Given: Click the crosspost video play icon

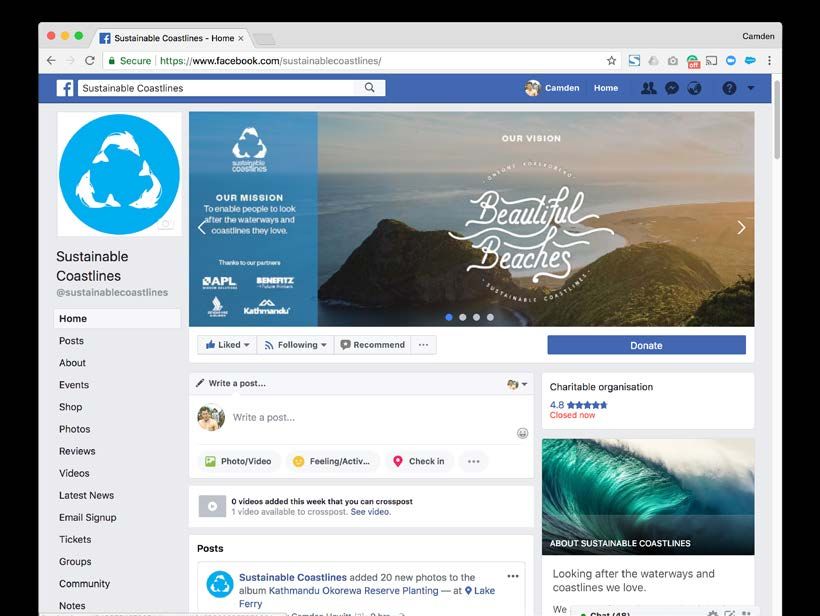Looking at the screenshot, I should (212, 506).
